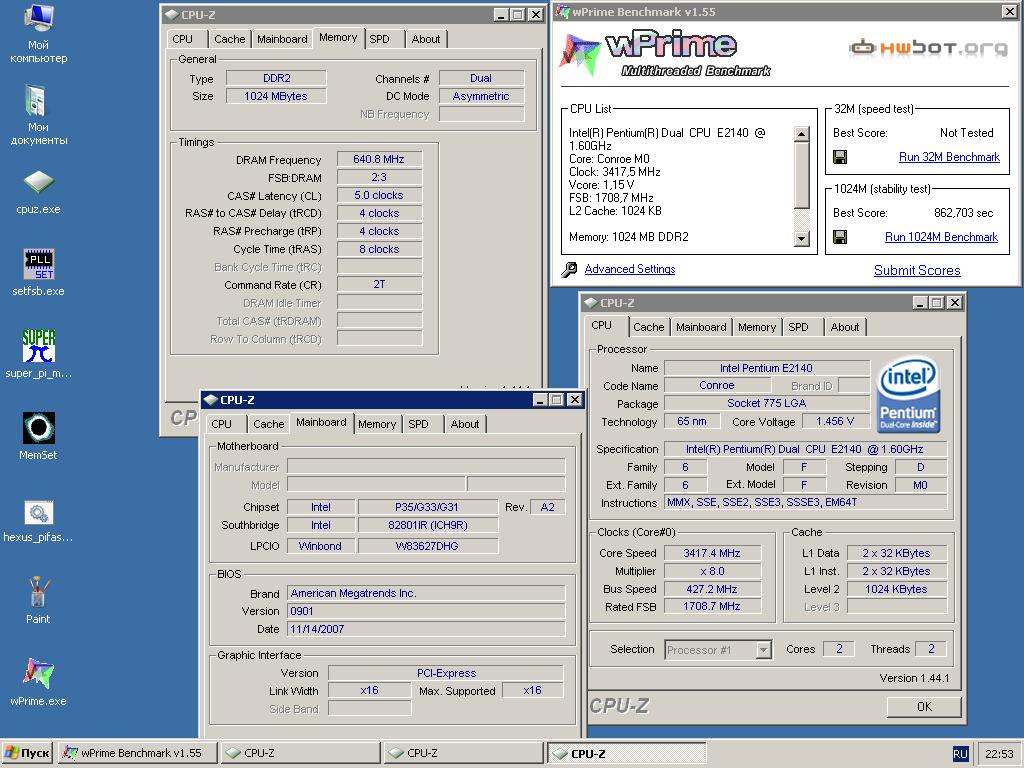Switch to wPrime Benchmark v1.55 taskbar button
1024x768 pixels.
coord(138,753)
